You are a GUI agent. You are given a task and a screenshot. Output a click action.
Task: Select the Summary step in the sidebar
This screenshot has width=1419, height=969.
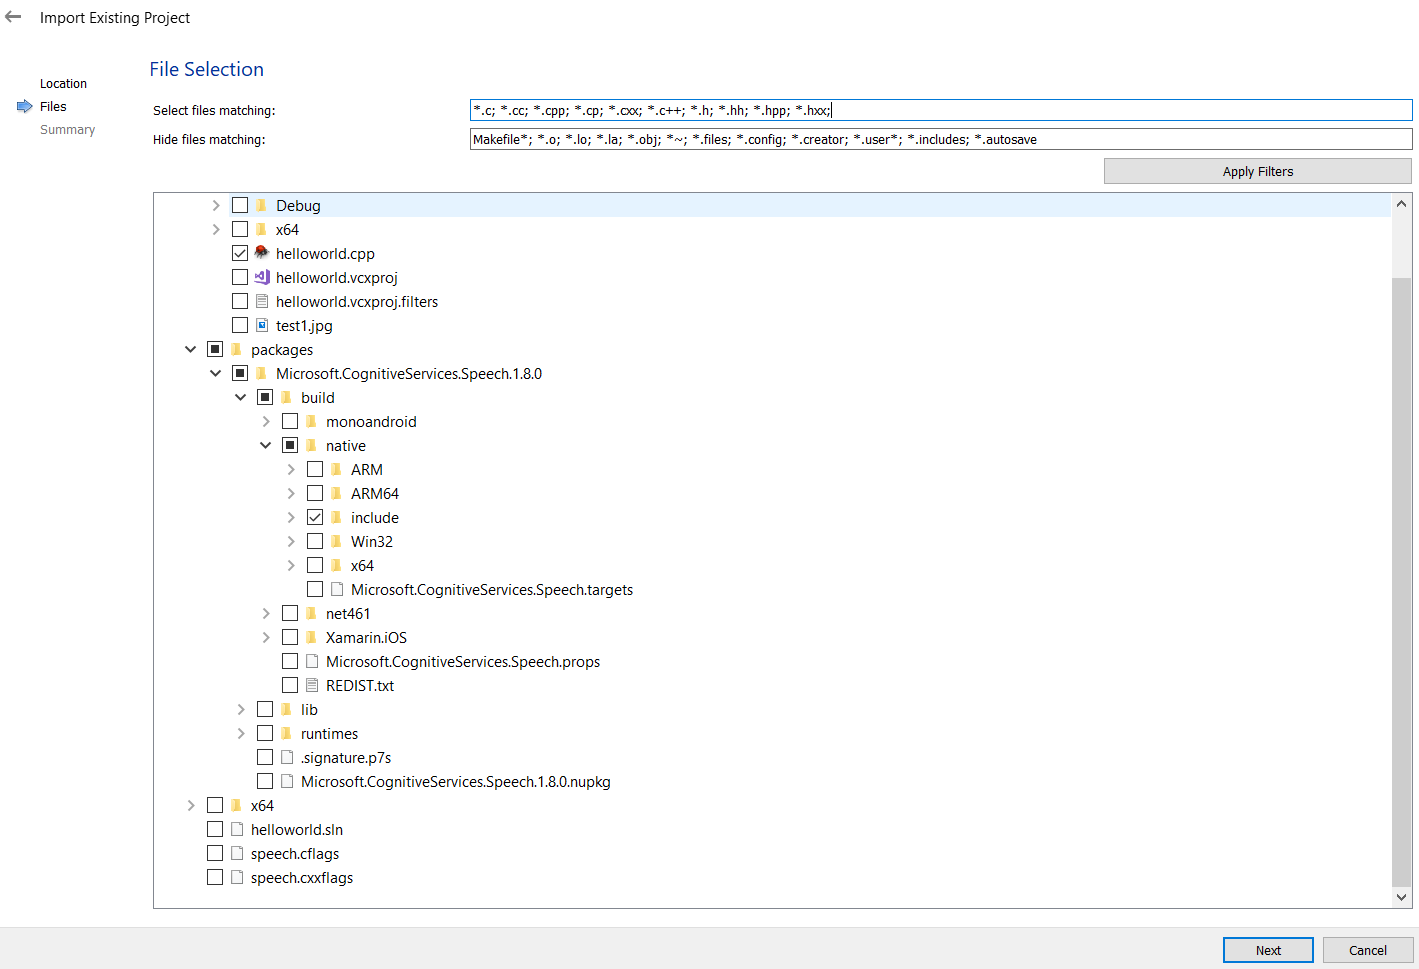pos(67,129)
